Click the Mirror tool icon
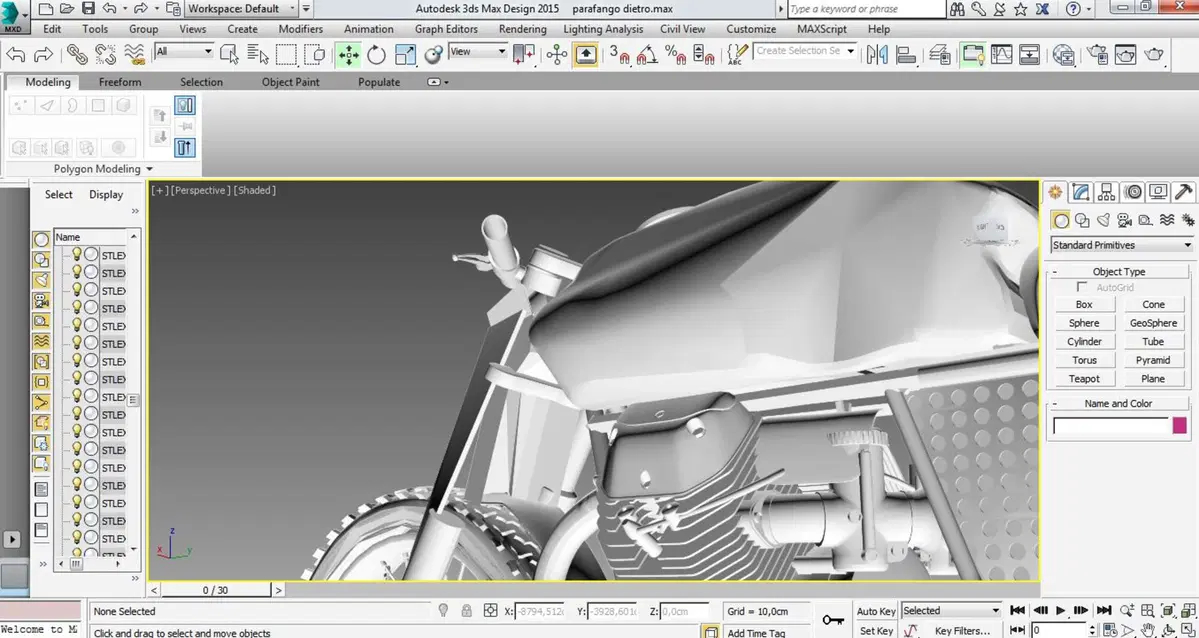The image size is (1199, 638). click(x=877, y=54)
